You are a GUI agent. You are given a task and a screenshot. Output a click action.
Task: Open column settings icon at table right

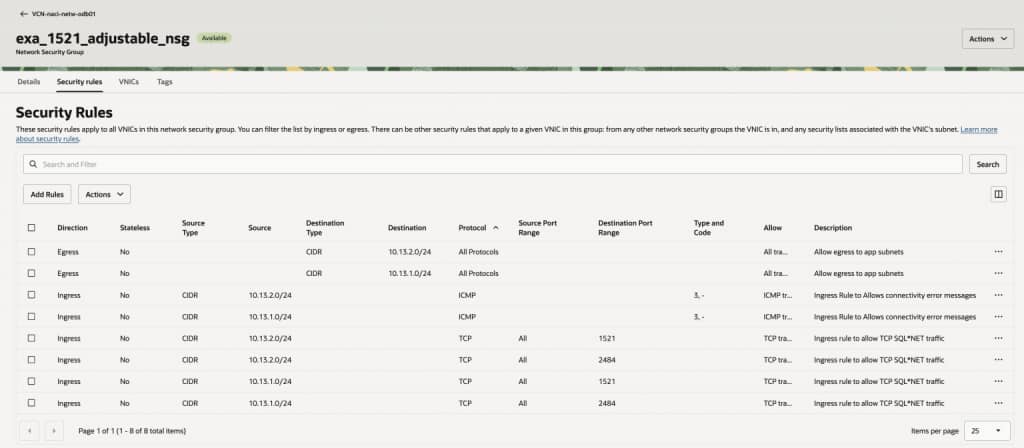pos(998,194)
